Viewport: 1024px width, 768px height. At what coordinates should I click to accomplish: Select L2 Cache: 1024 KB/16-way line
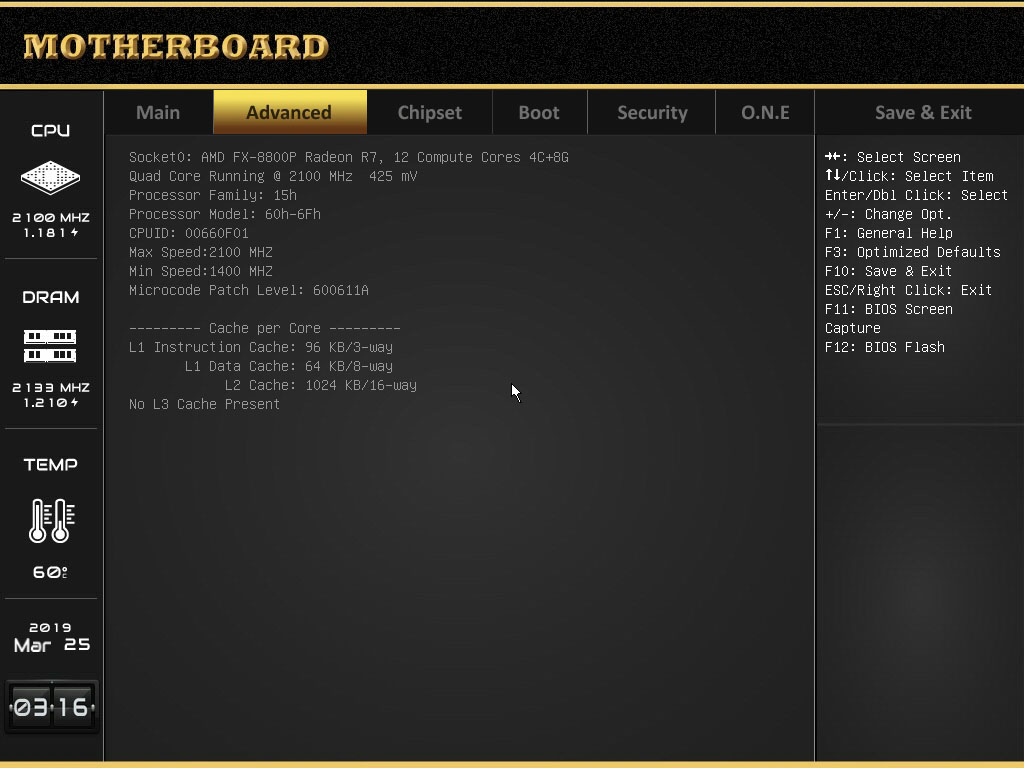pyautogui.click(x=321, y=385)
